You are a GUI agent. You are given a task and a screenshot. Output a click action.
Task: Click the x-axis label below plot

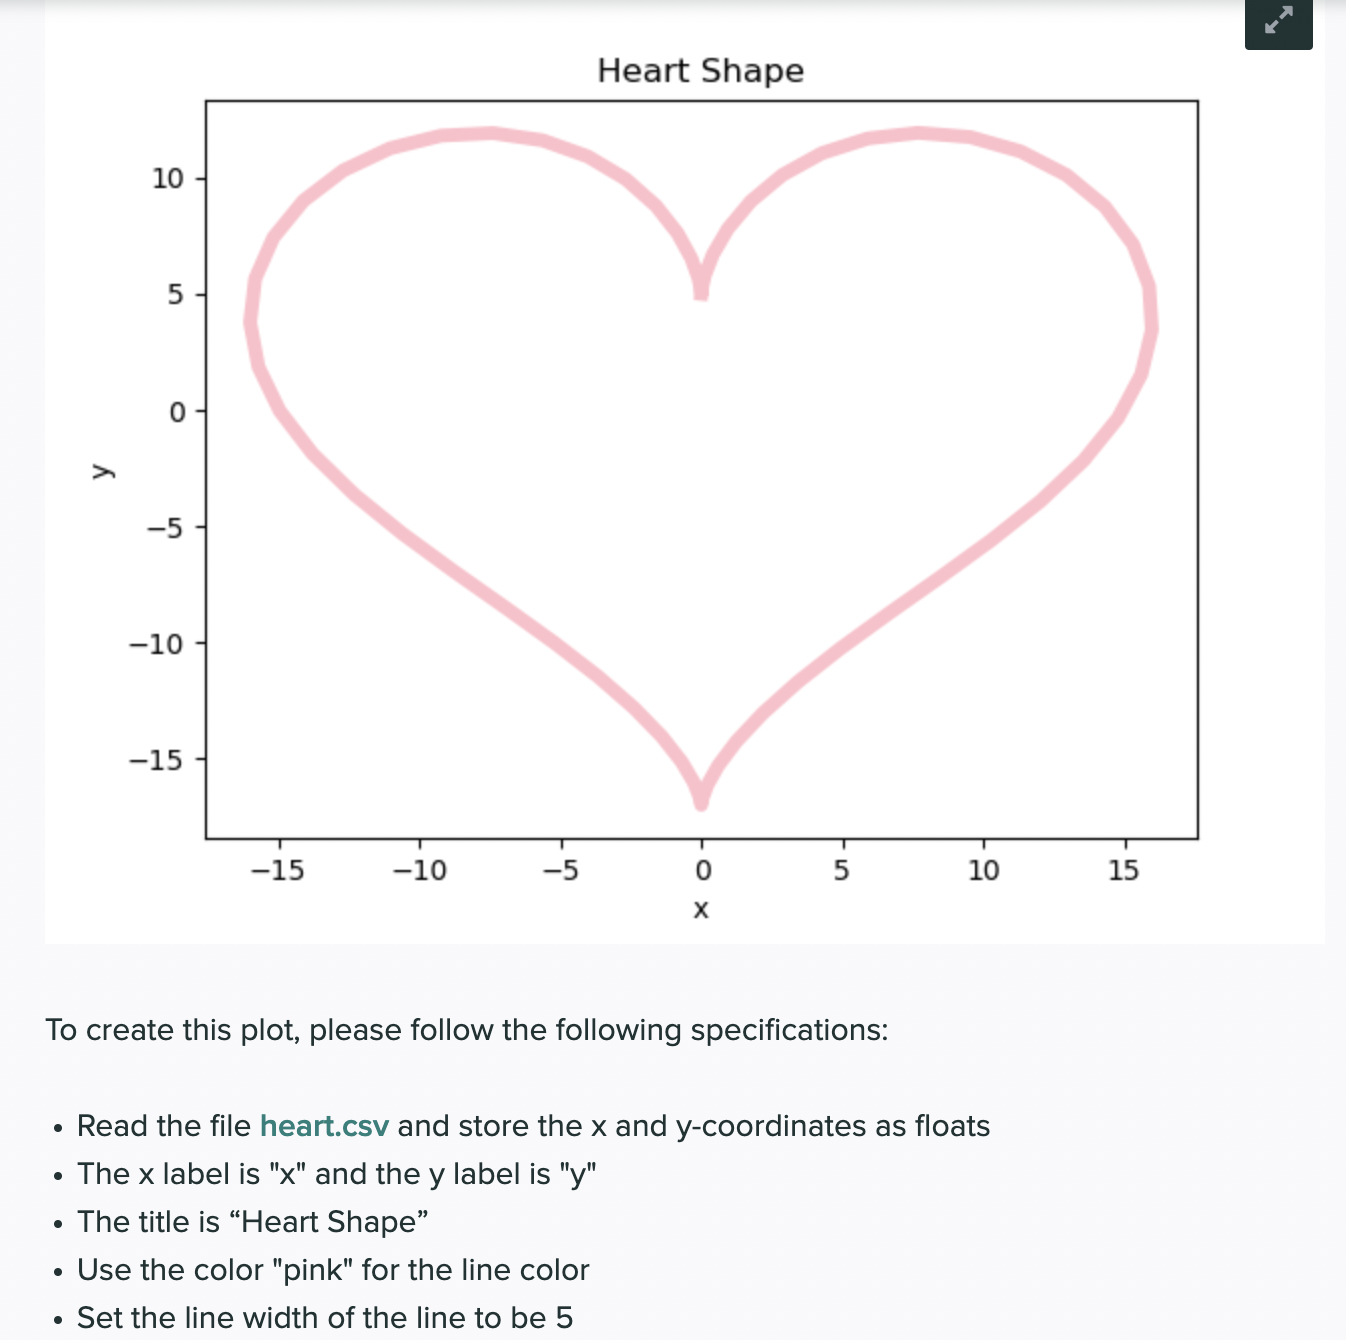click(x=701, y=909)
